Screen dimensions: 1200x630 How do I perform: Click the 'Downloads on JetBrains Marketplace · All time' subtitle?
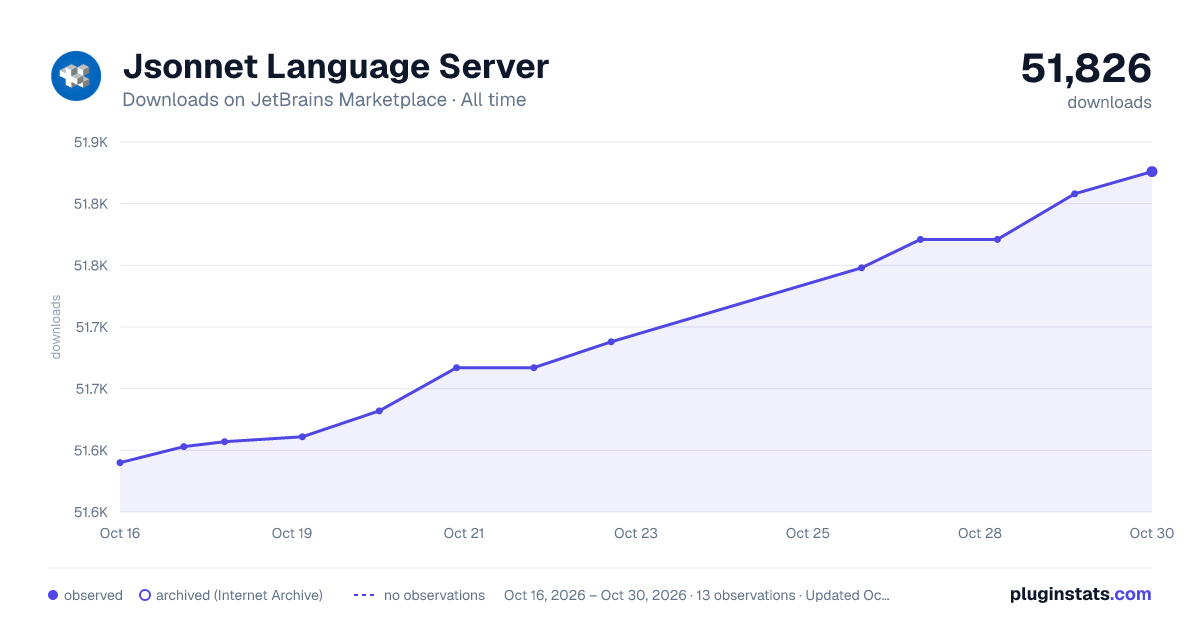(324, 100)
